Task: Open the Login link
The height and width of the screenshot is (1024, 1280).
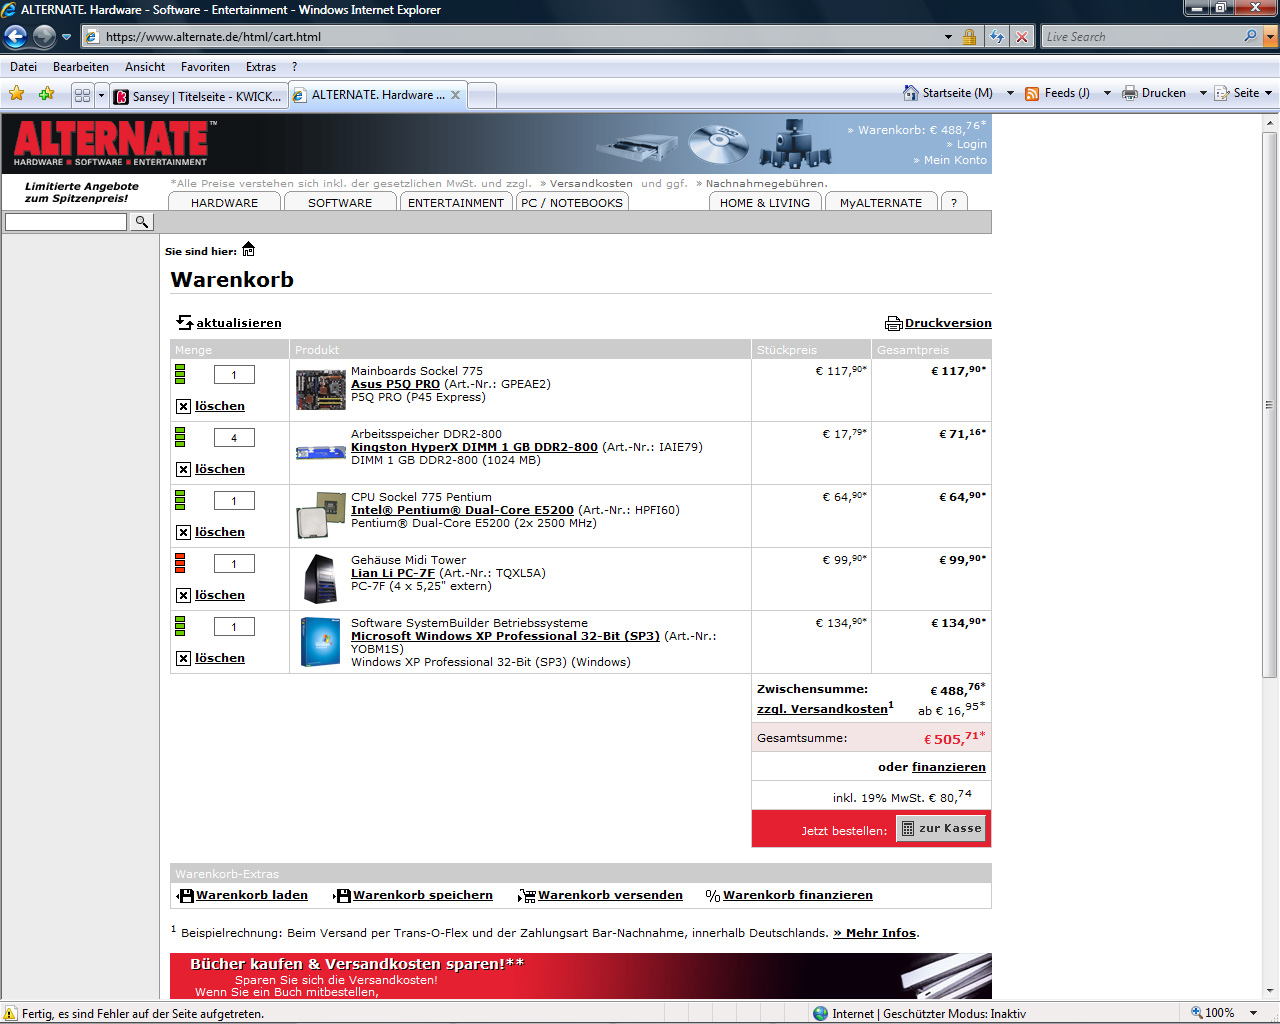Action: 971,144
